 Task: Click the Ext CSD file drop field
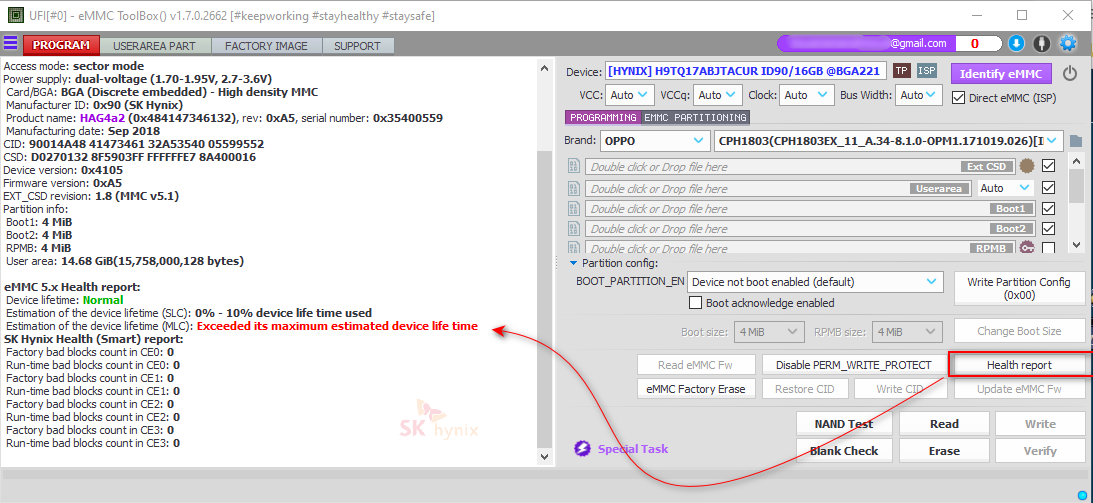tap(800, 167)
